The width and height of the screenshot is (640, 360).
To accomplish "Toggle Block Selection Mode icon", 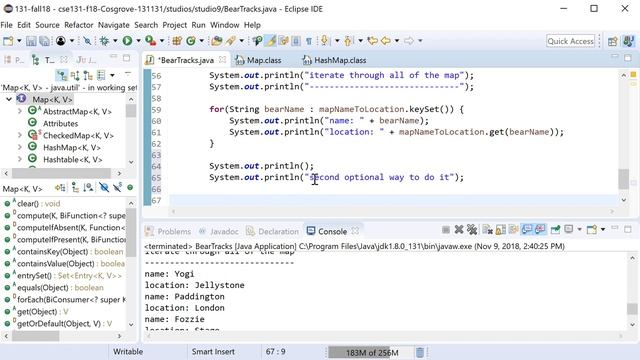I will (296, 41).
